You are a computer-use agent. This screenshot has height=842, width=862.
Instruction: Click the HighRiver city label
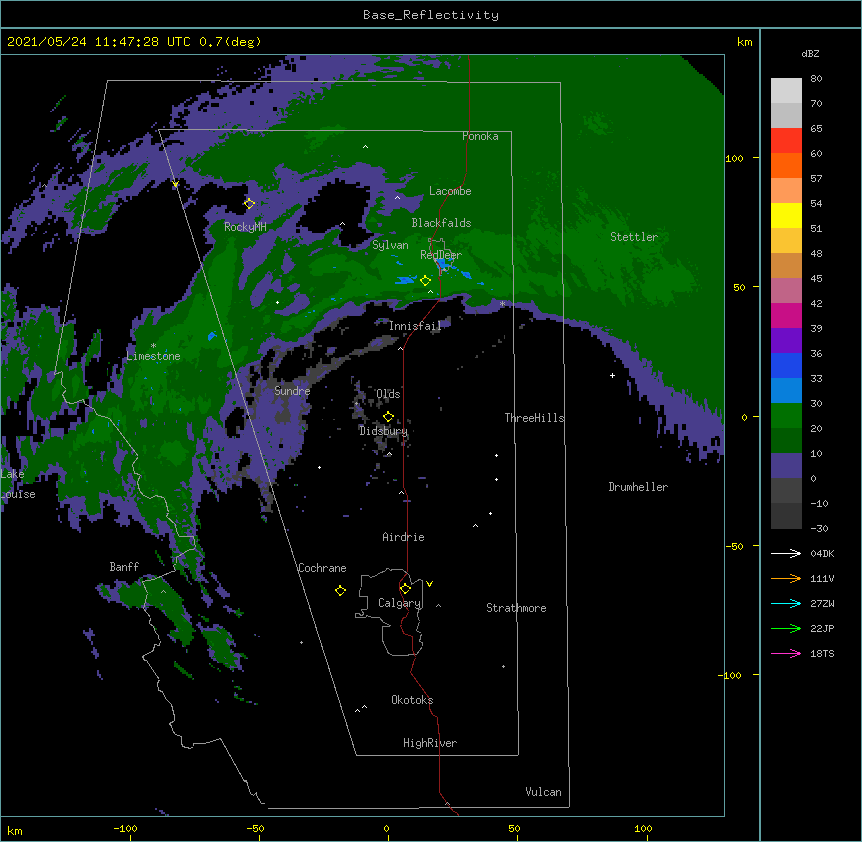pyautogui.click(x=430, y=743)
